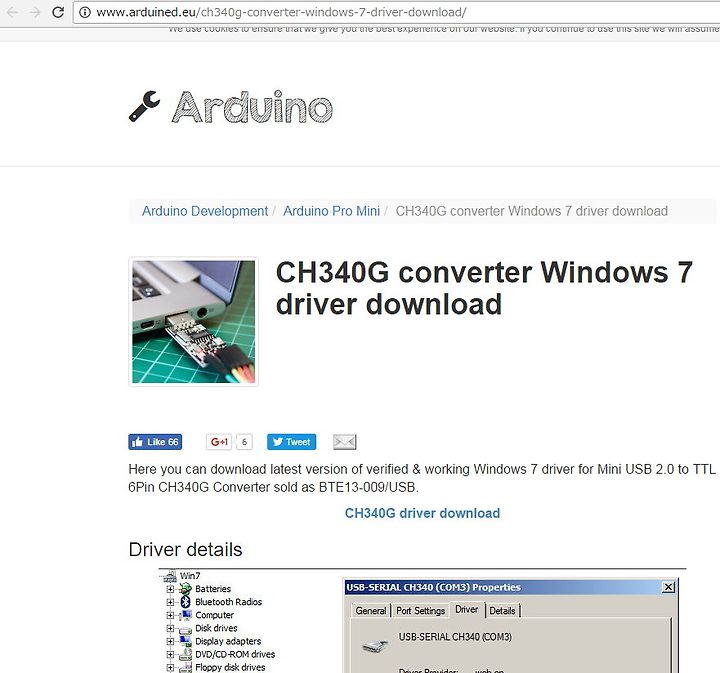Close the USB-SERIAL CH340 Properties dialog
Viewport: 720px width, 673px height.
pyautogui.click(x=669, y=587)
